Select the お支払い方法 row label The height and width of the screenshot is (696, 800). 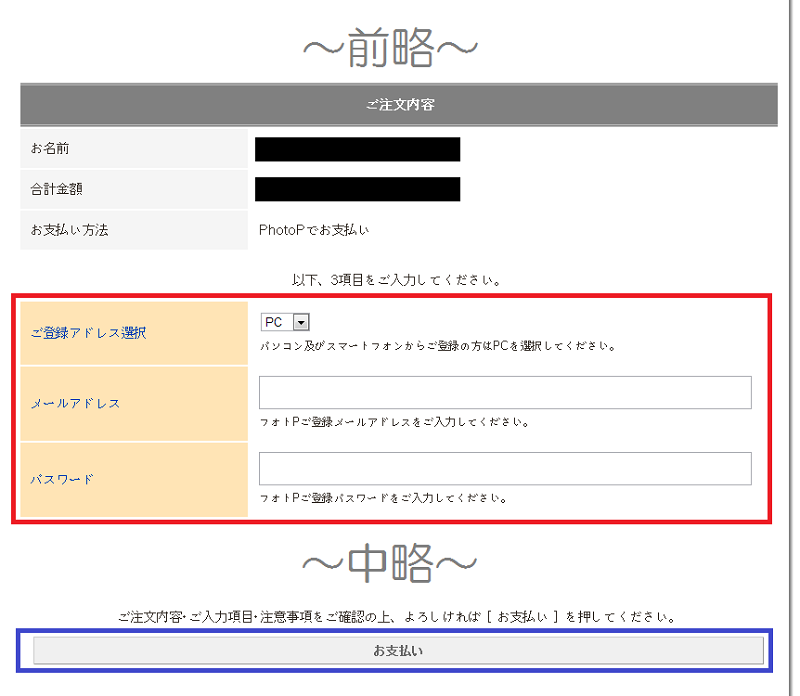pos(69,230)
